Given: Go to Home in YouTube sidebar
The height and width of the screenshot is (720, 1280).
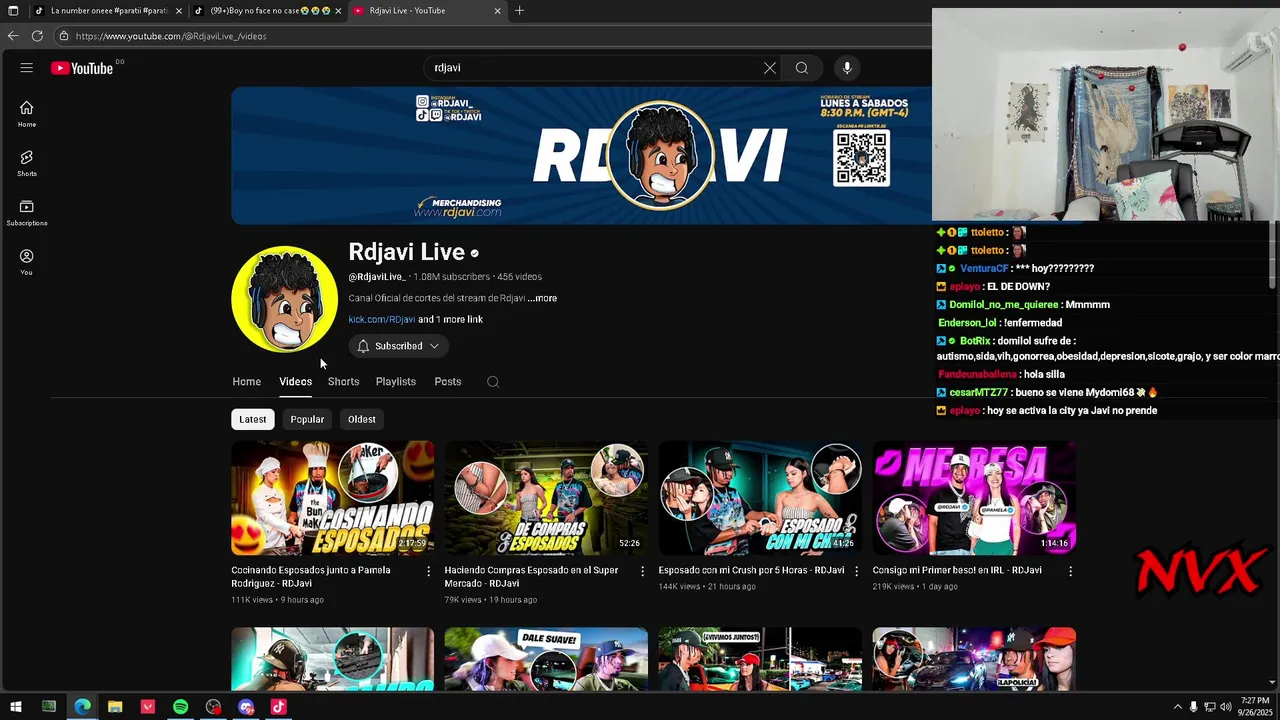Looking at the screenshot, I should pyautogui.click(x=26, y=114).
